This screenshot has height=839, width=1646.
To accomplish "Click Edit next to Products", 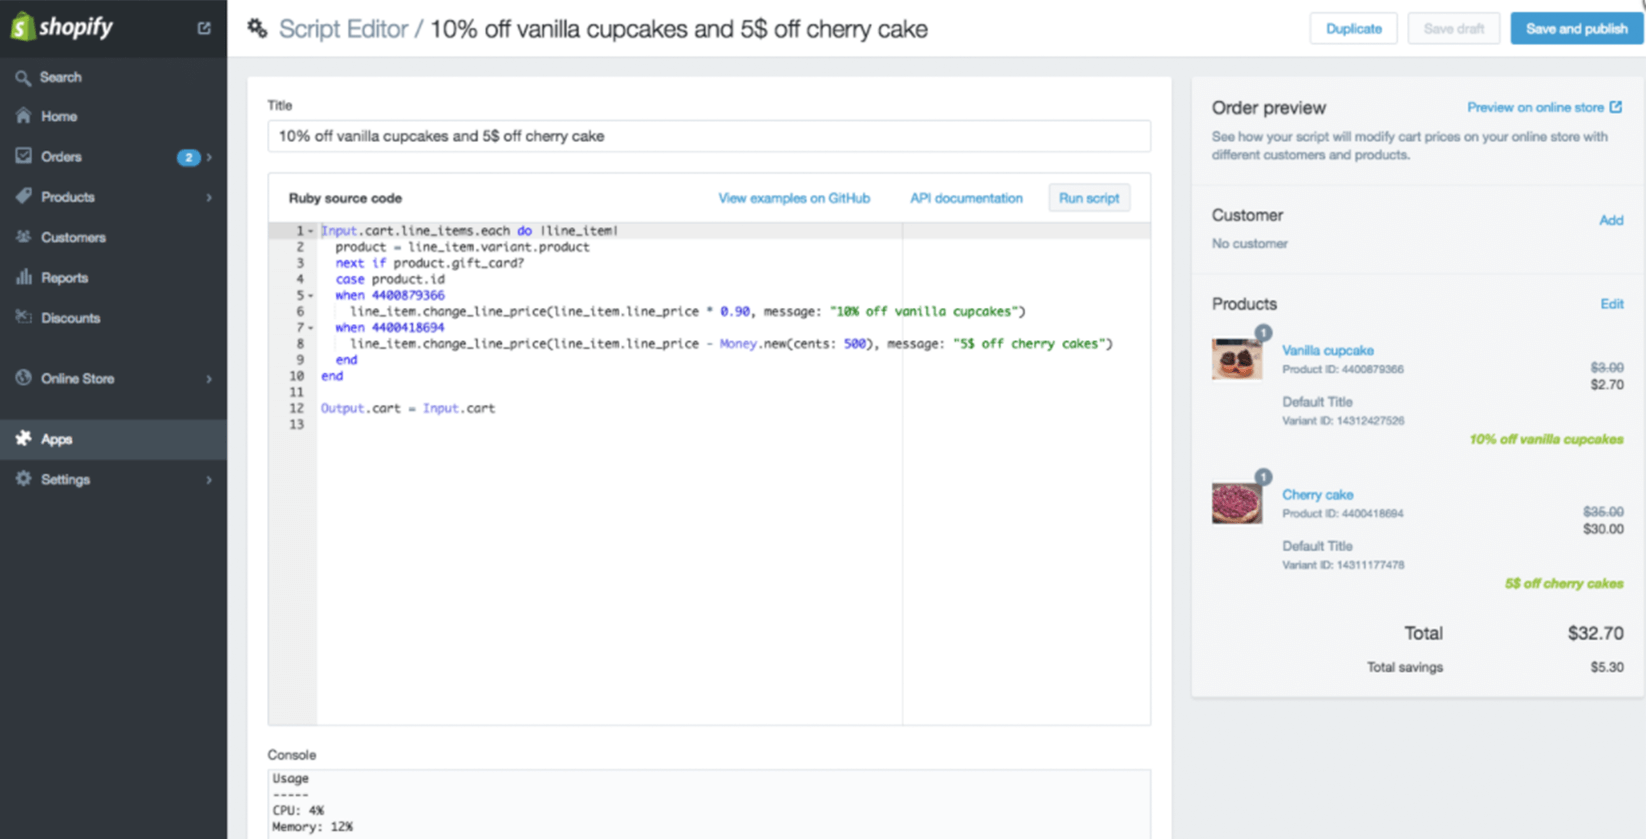I will point(1612,304).
